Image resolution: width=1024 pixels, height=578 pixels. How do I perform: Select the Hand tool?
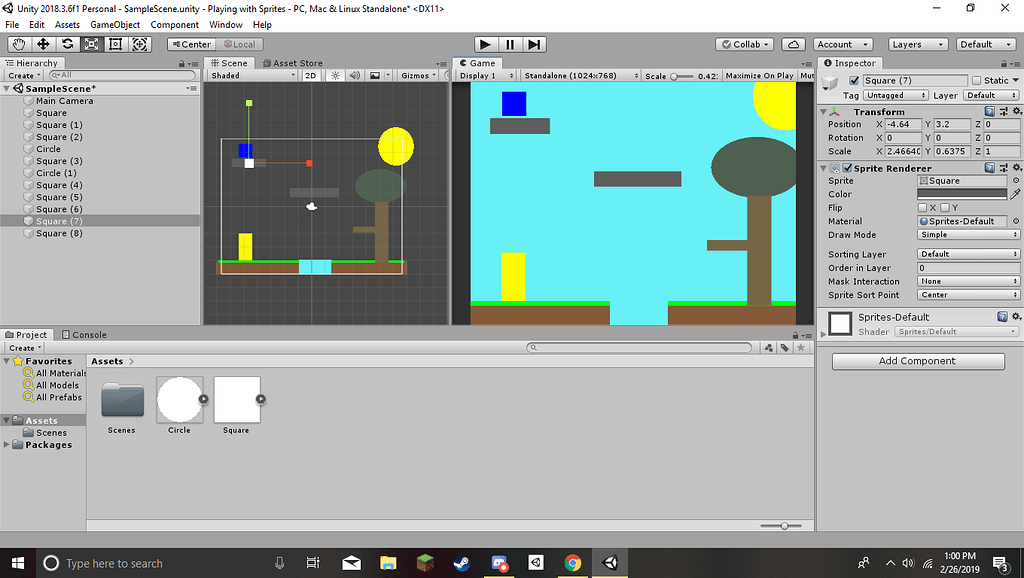click(17, 44)
